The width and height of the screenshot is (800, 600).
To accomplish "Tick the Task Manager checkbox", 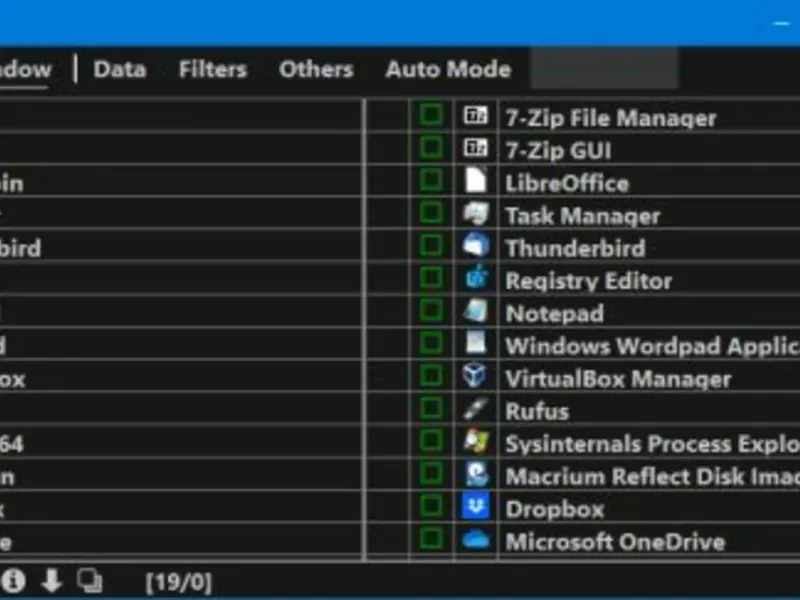I will tap(431, 212).
